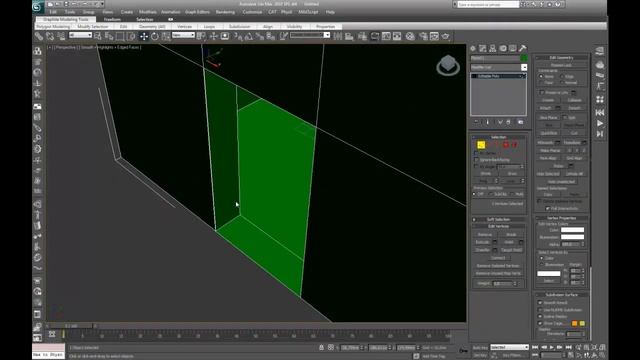Click Configure Modifier Sets icon
The image size is (640, 360).
(520, 122)
